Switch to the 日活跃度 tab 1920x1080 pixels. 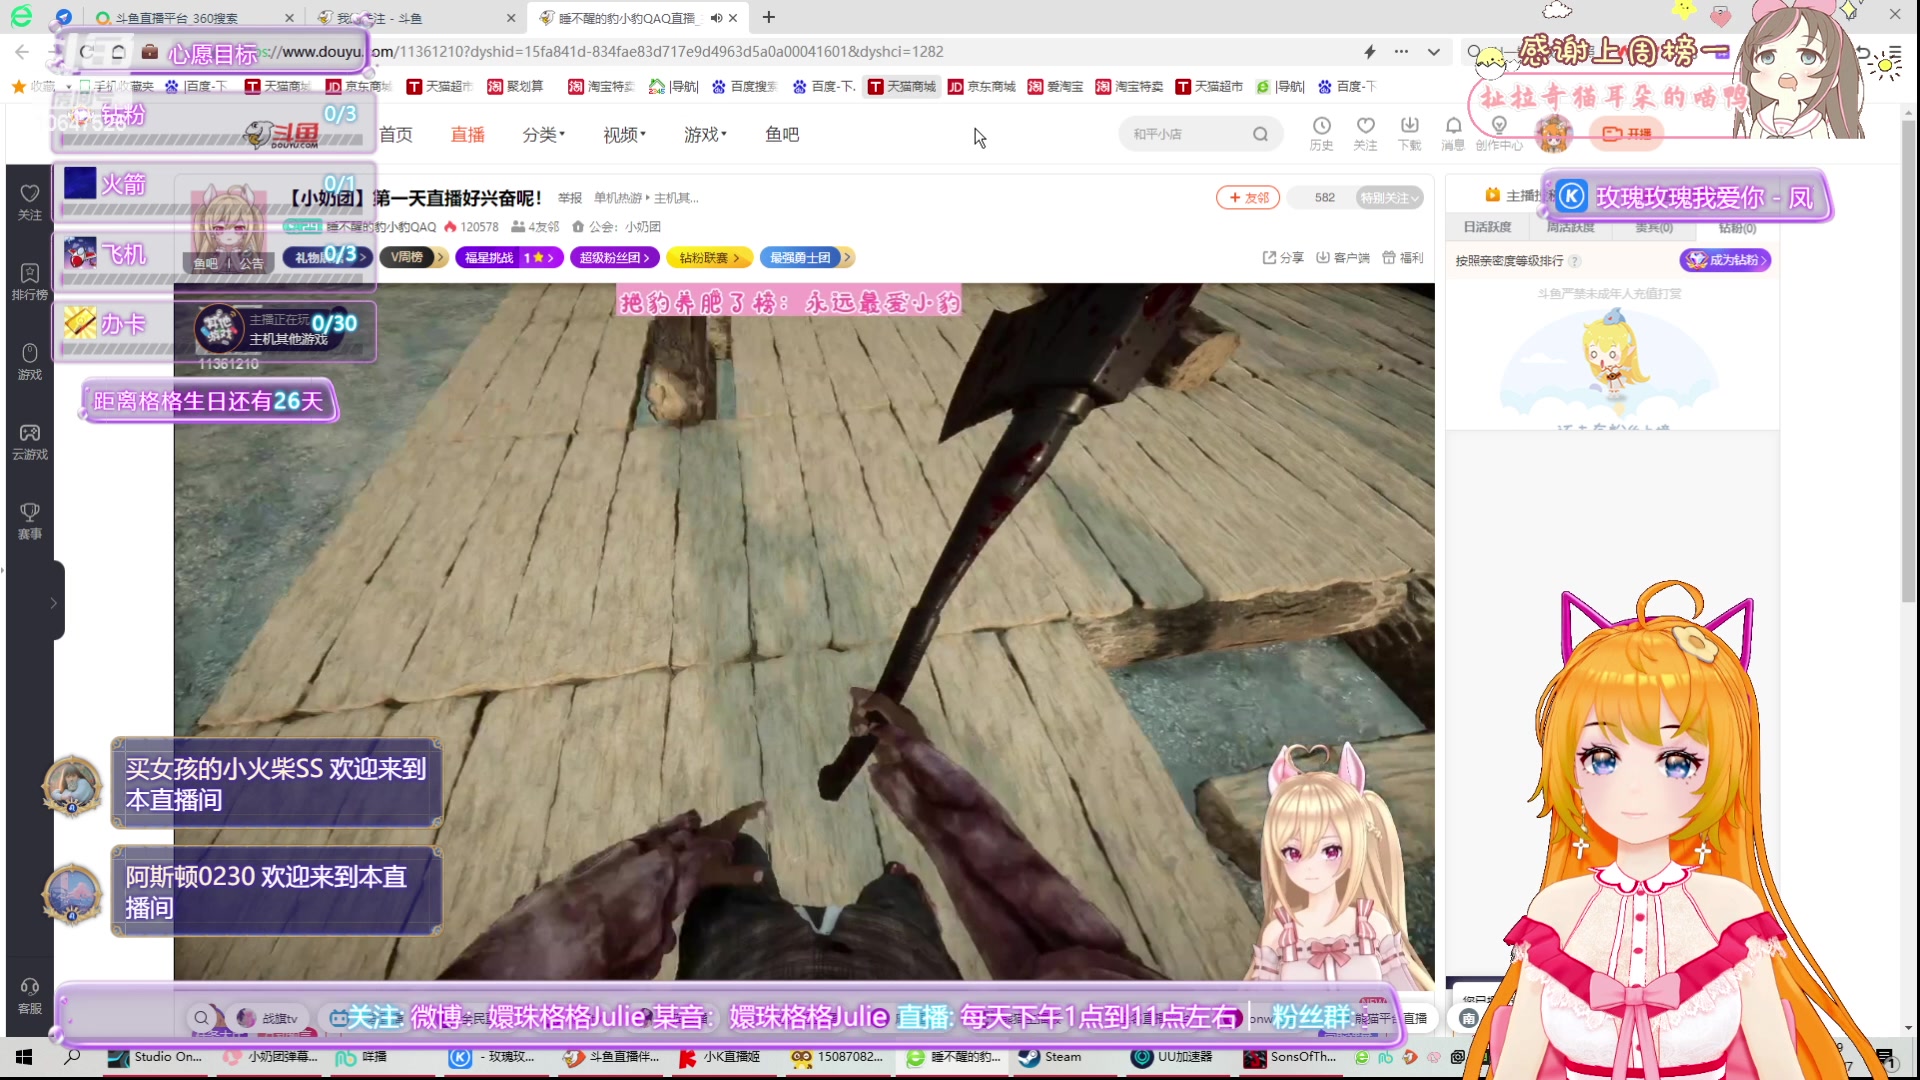point(1487,227)
